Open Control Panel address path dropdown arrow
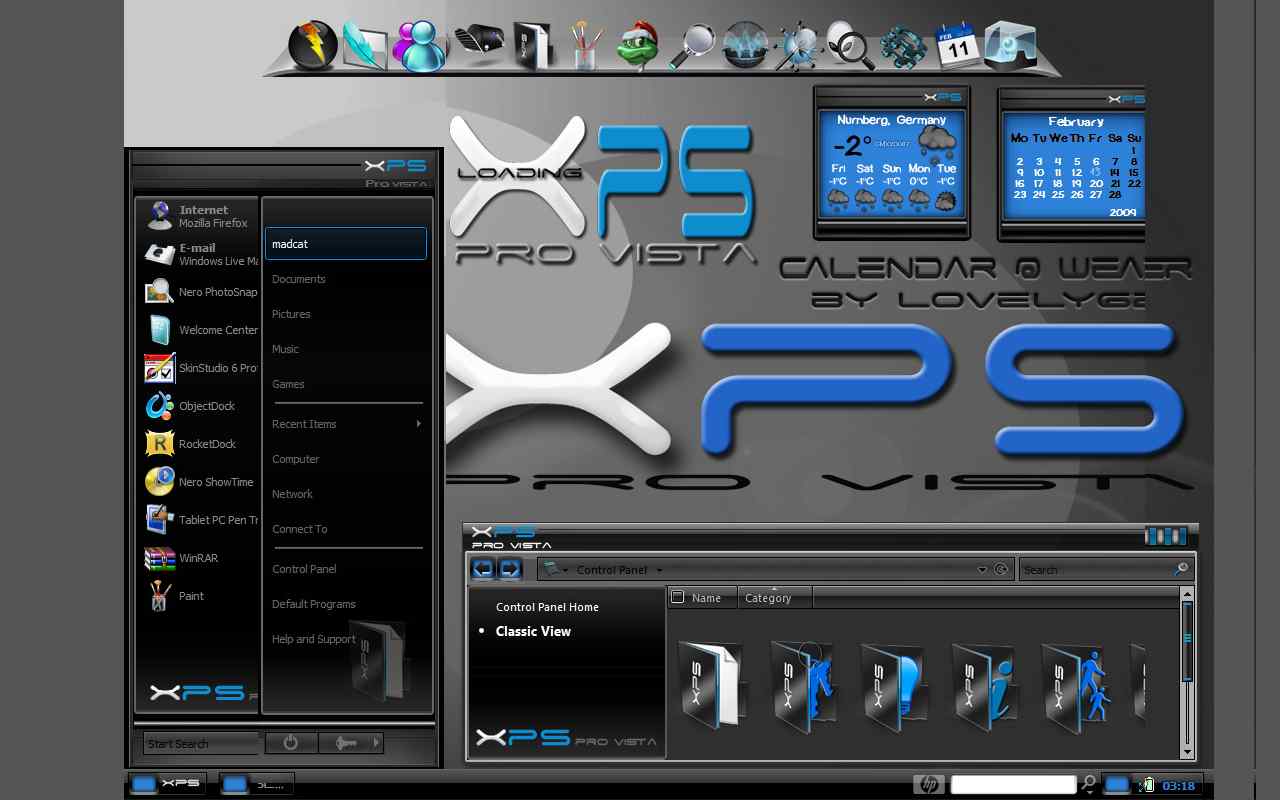 pos(659,570)
